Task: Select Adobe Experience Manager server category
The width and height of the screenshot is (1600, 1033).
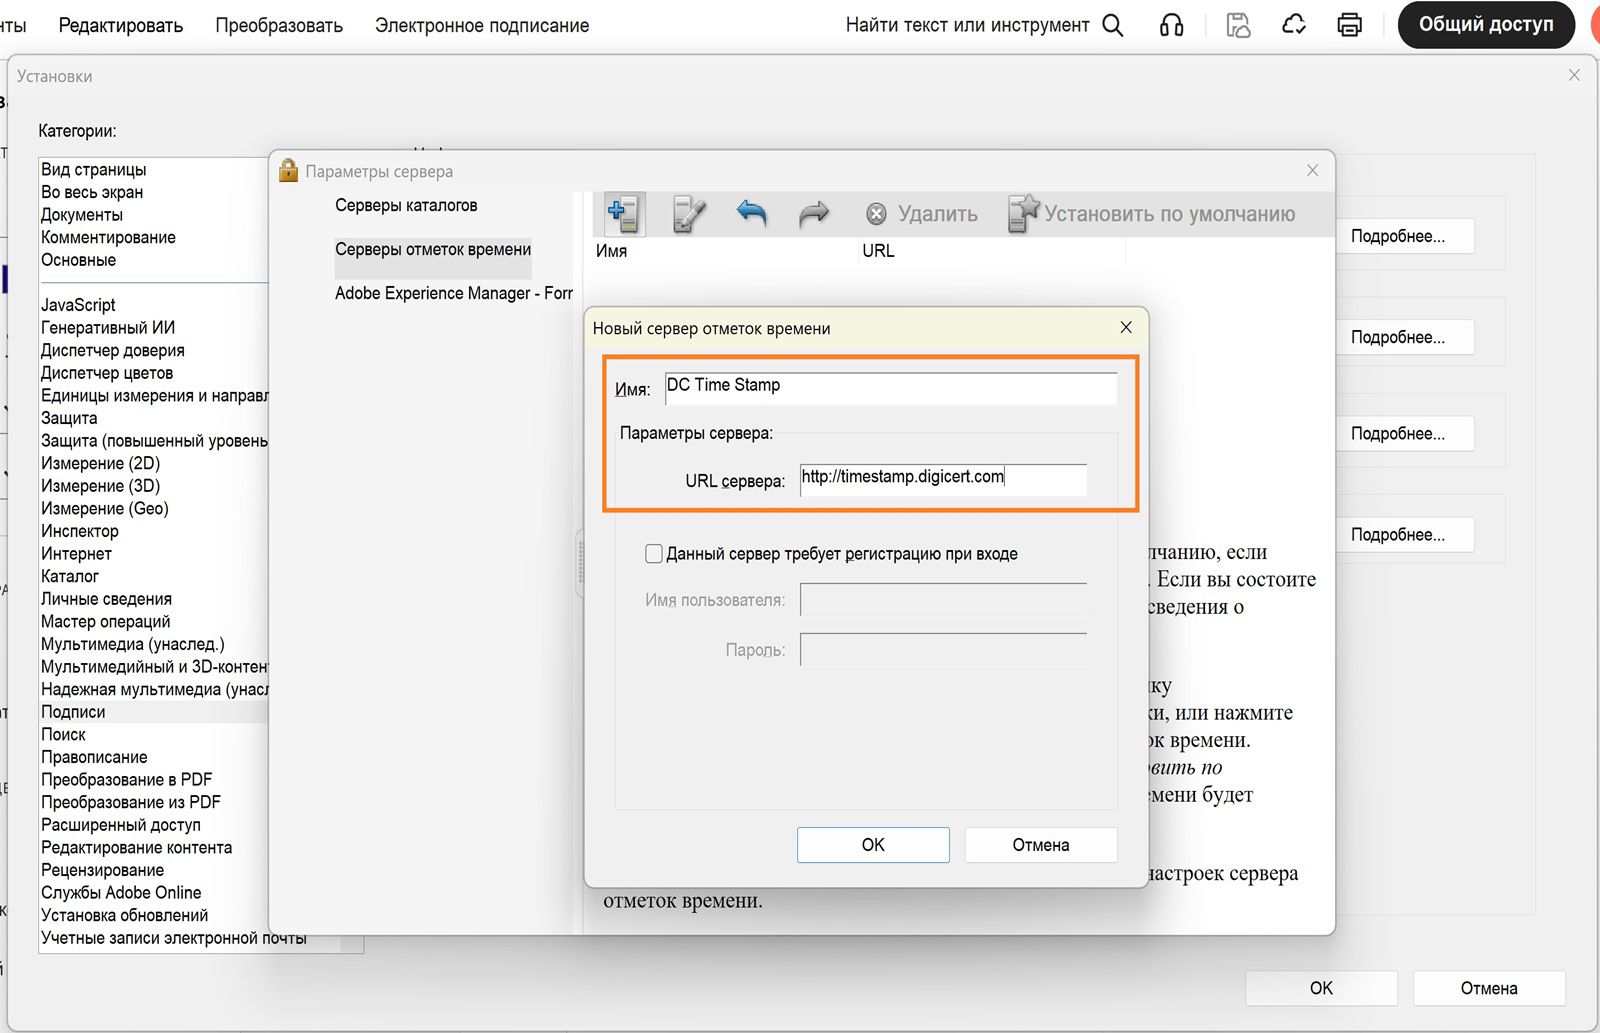Action: click(454, 293)
